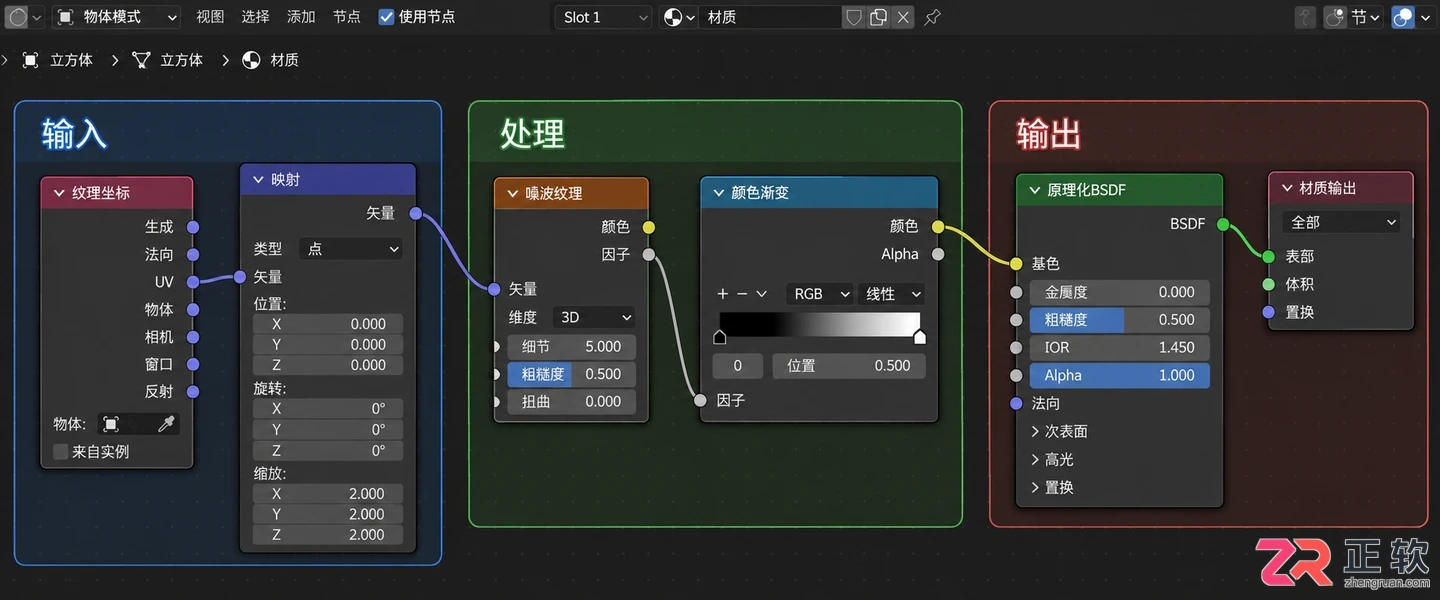Open the color ramp tools chevron
1440x600 pixels.
[762, 294]
